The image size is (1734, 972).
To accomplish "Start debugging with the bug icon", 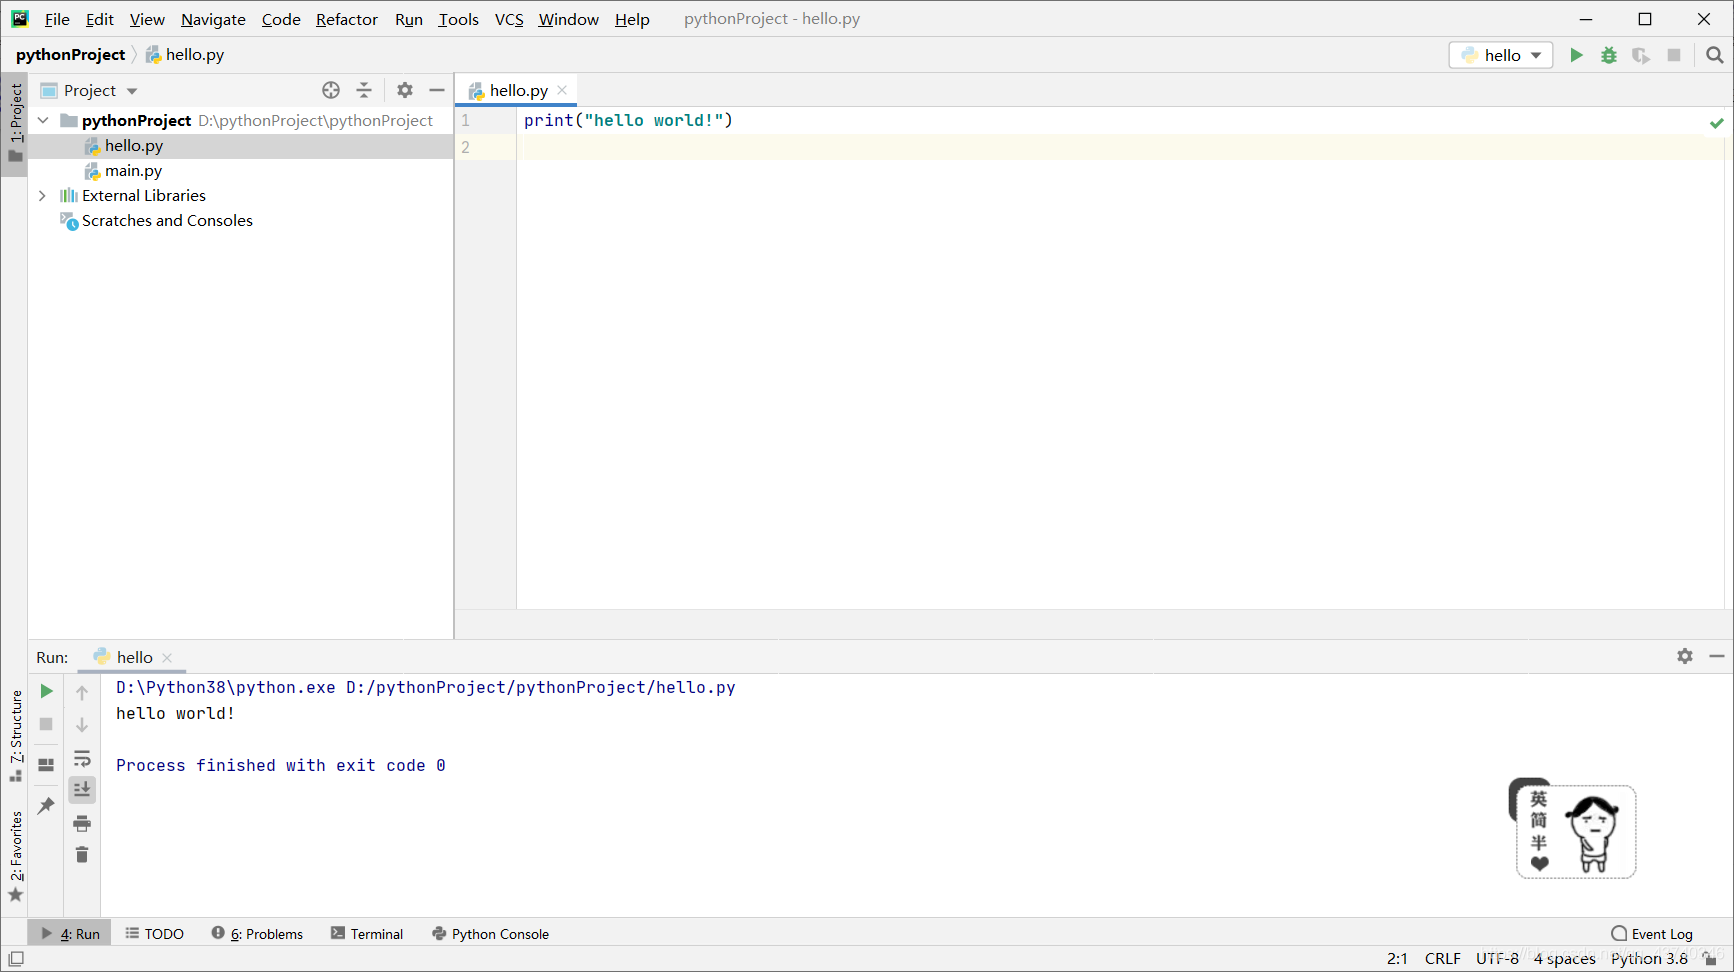I will [x=1609, y=55].
